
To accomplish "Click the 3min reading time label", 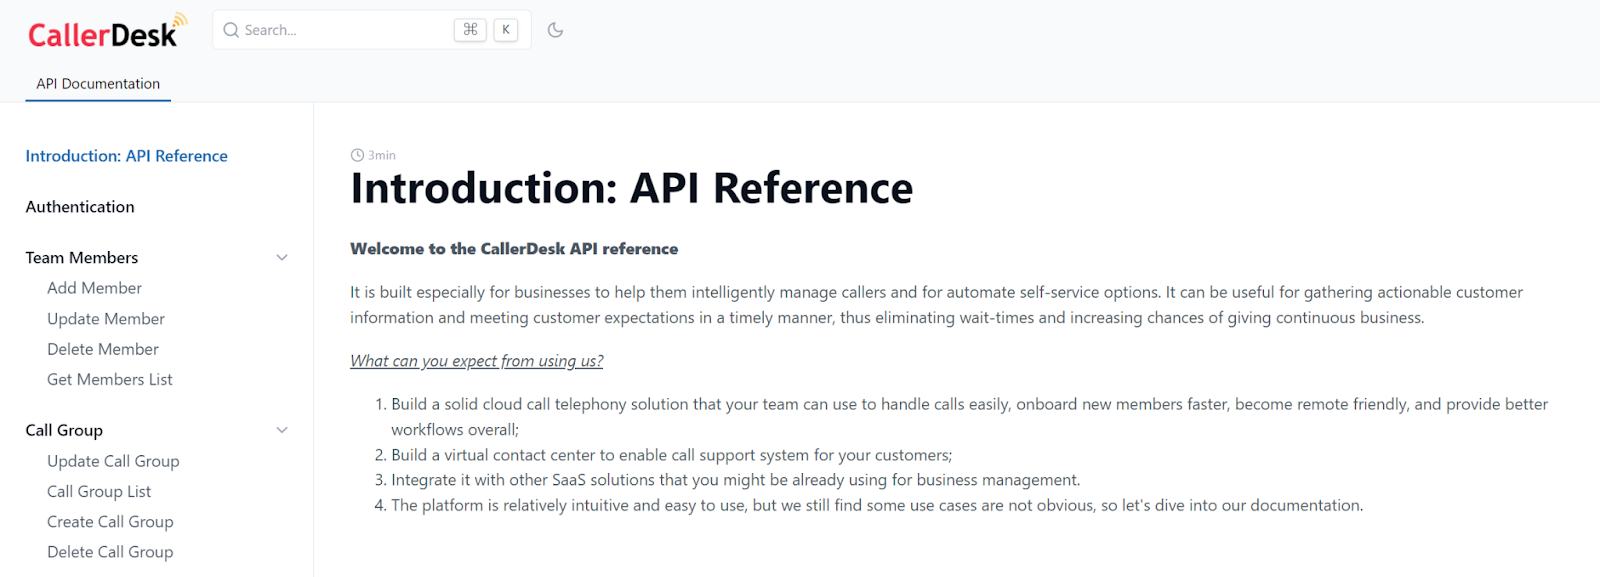I will (382, 155).
